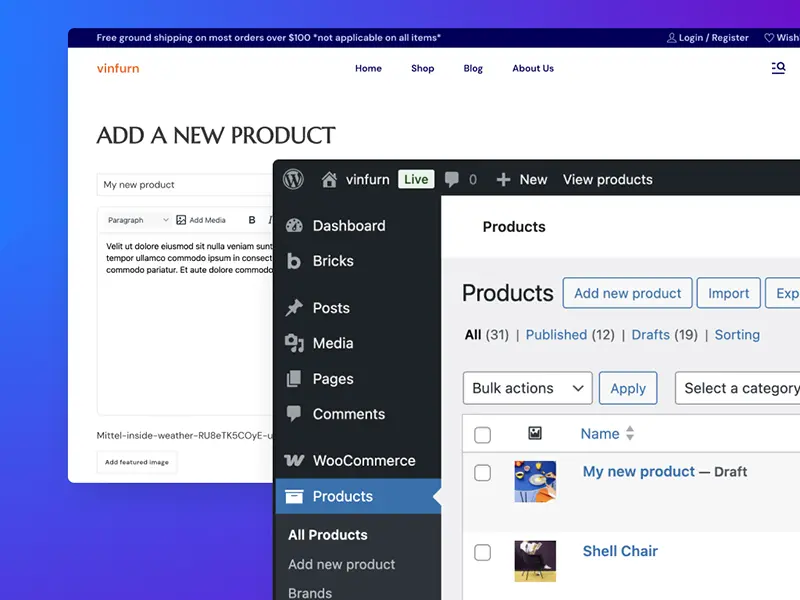This screenshot has height=600, width=800.
Task: Click the Media library icon
Action: pos(294,343)
